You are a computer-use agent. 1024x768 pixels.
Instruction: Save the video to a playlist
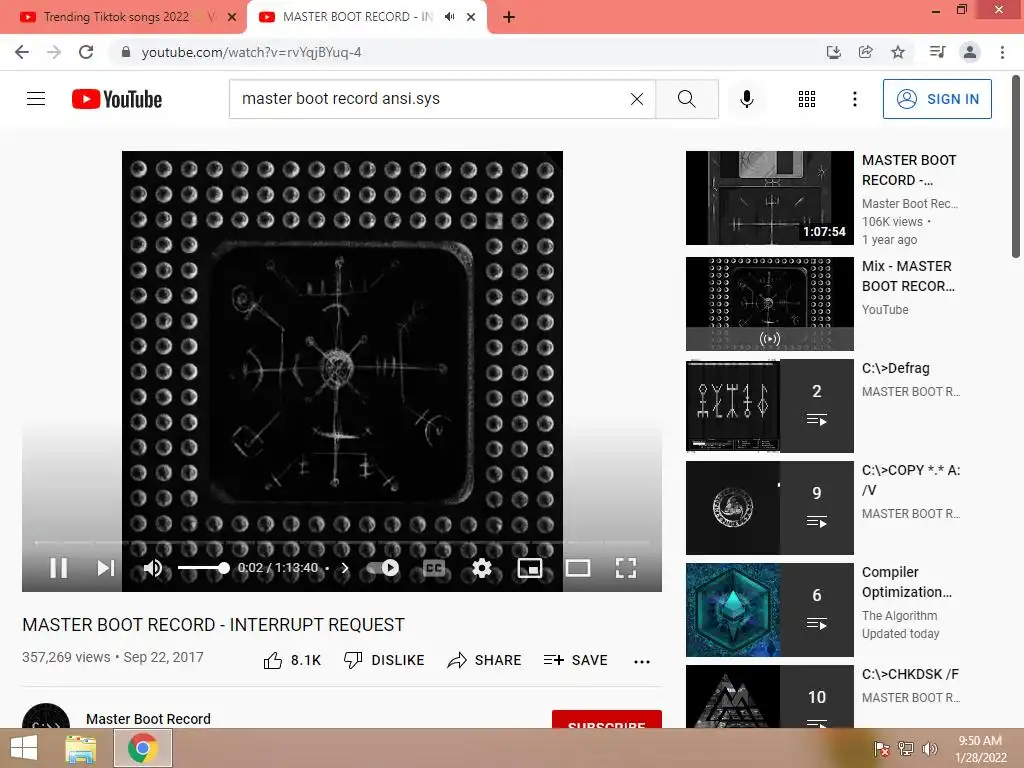coord(575,660)
